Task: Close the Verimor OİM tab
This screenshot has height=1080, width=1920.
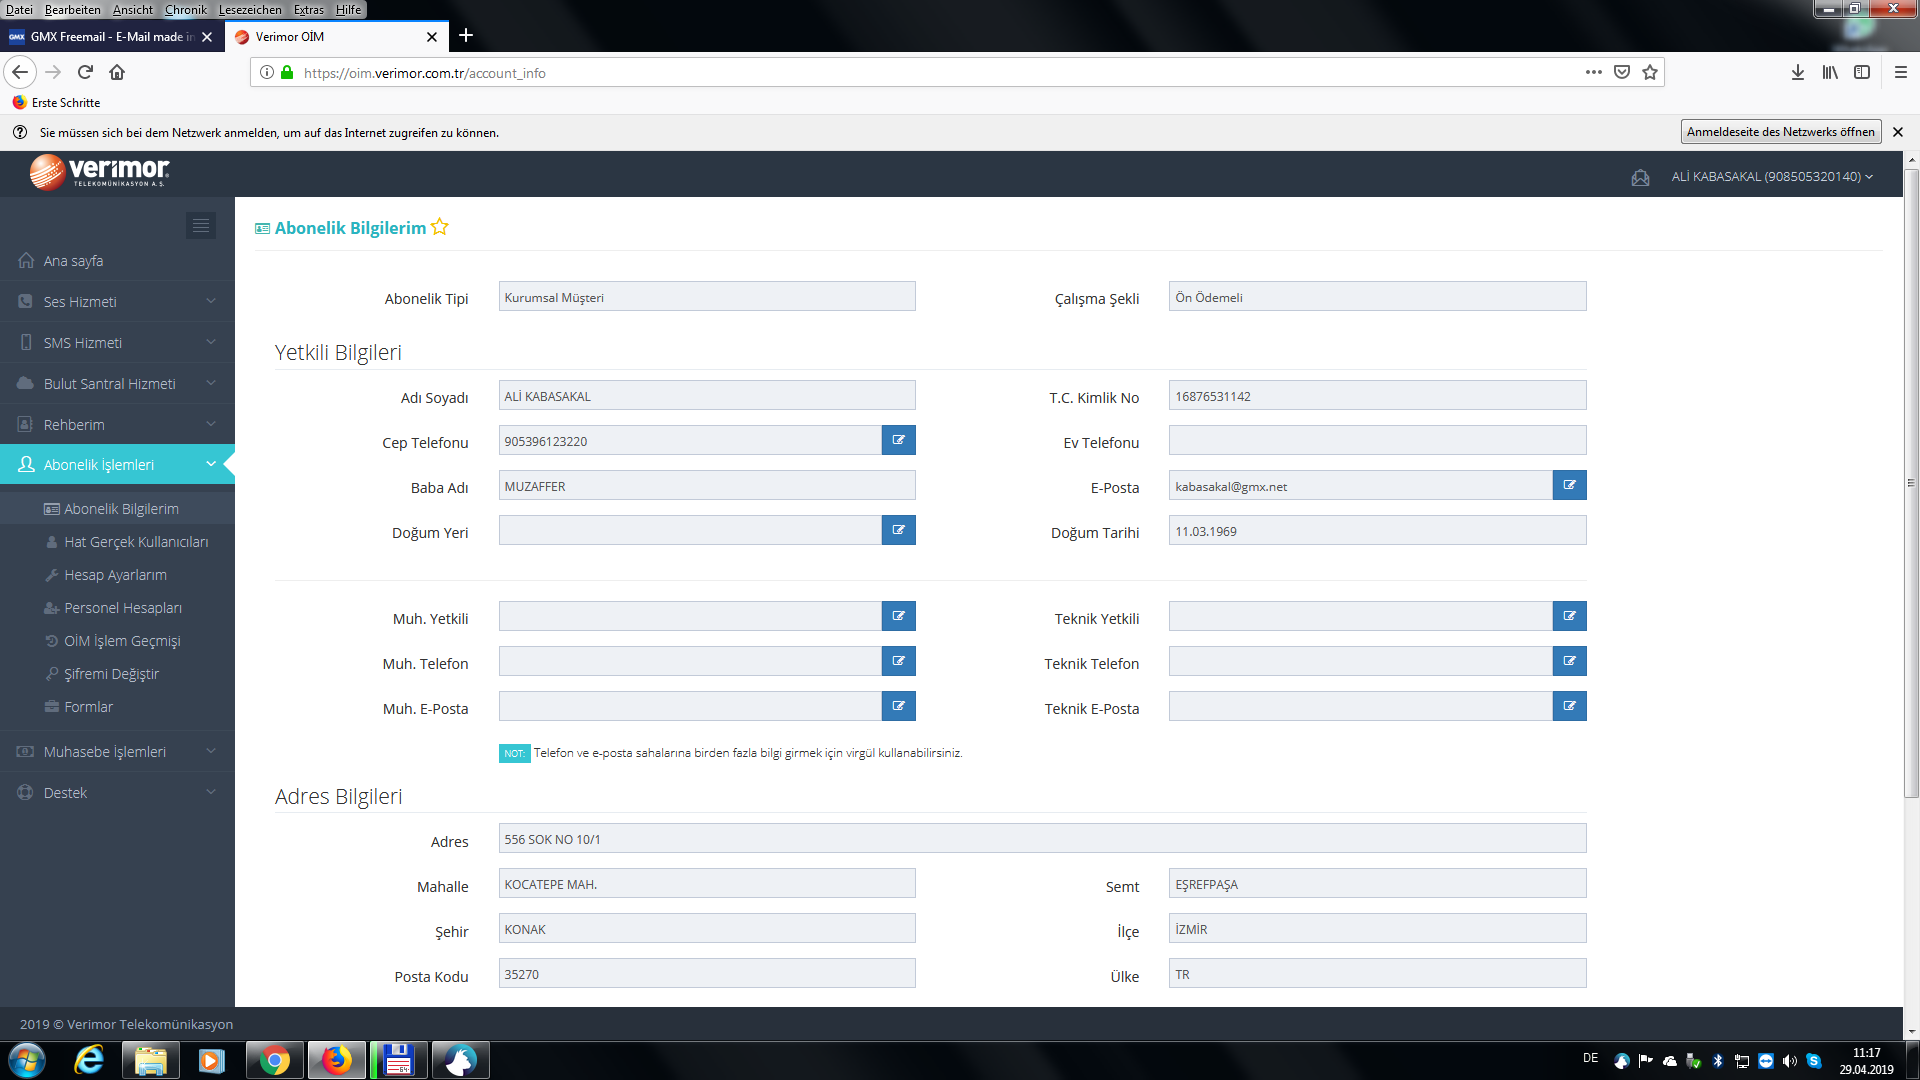Action: (x=432, y=36)
